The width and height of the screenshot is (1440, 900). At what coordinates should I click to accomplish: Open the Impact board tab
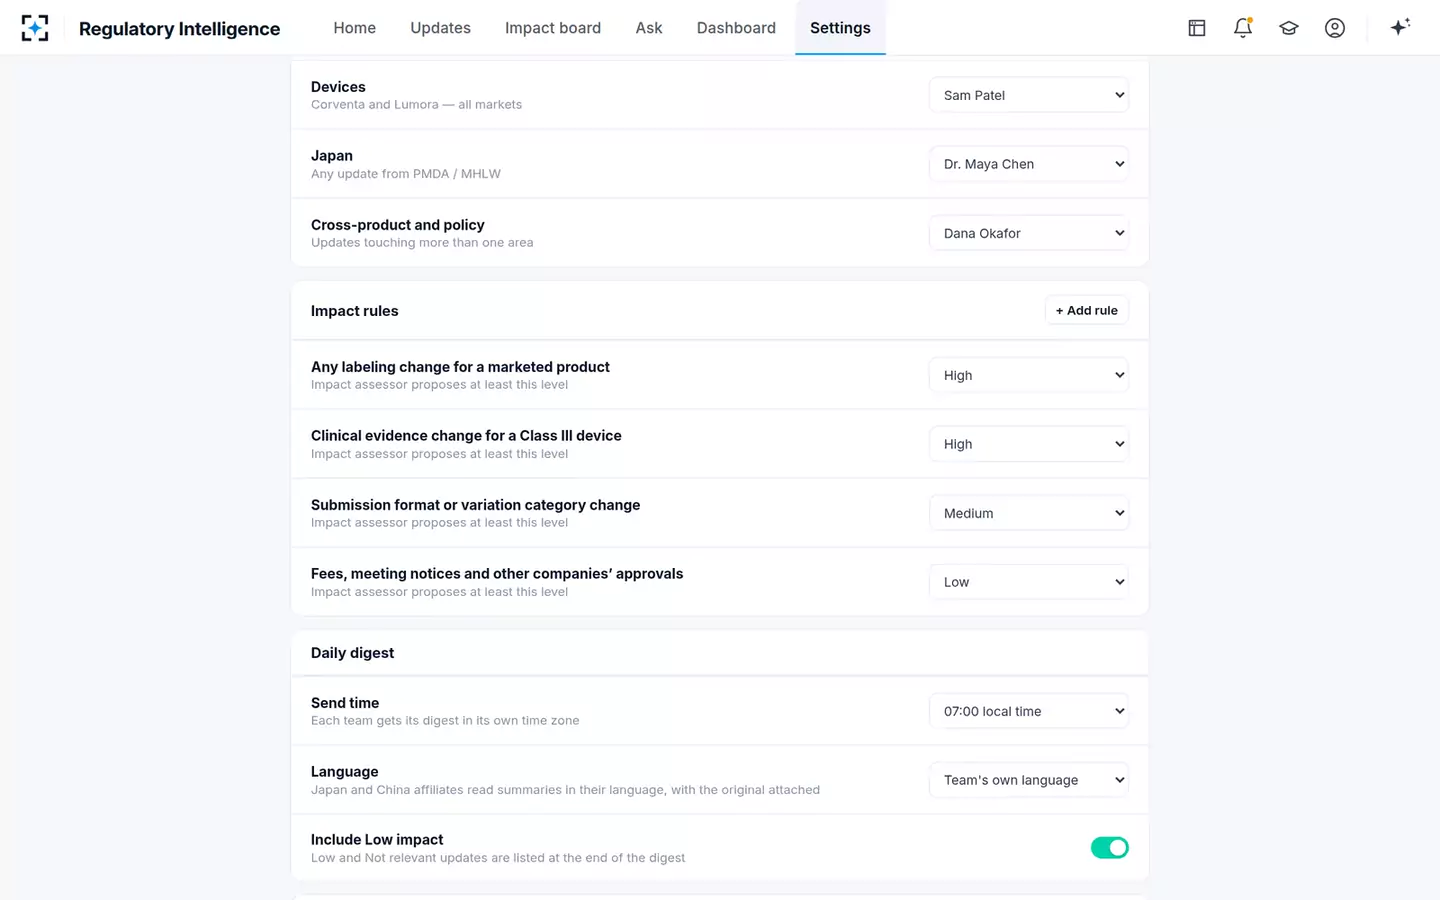coord(553,28)
